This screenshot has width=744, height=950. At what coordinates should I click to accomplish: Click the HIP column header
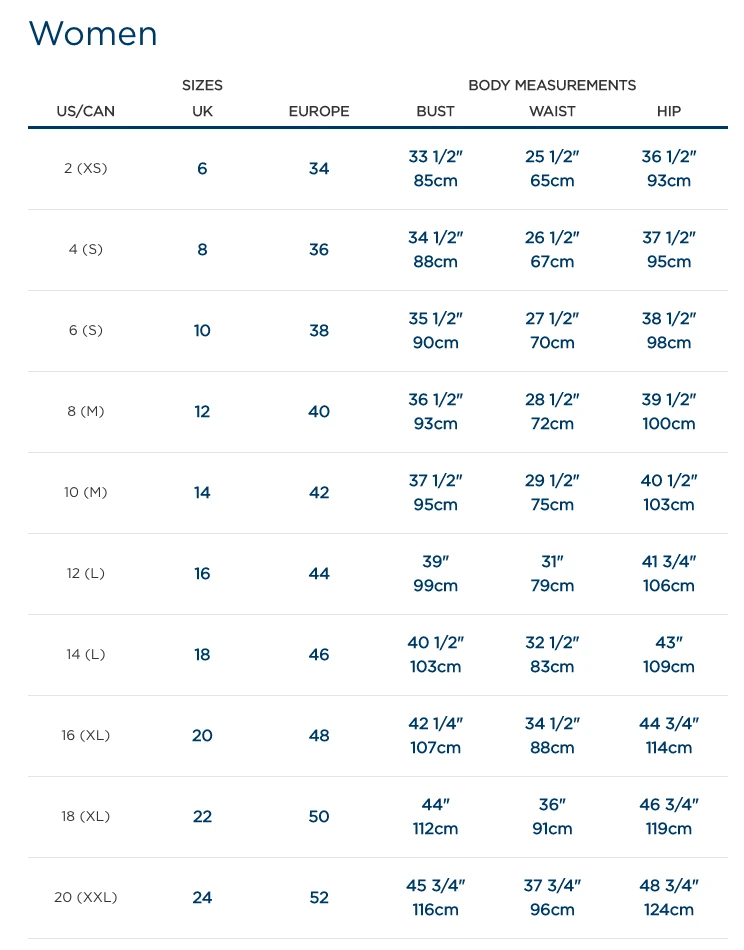(x=669, y=111)
